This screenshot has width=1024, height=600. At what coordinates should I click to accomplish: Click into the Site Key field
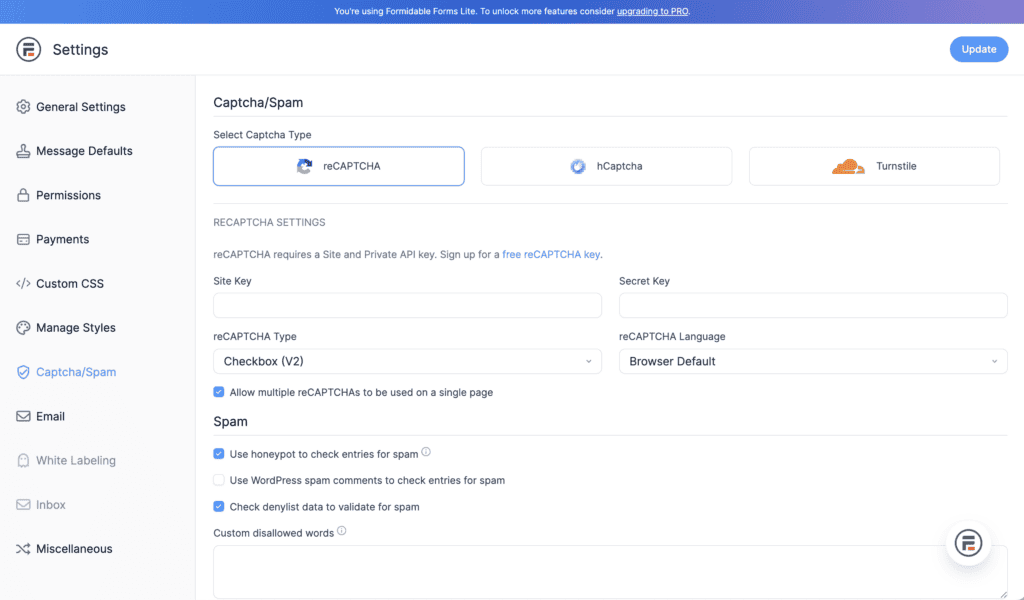pyautogui.click(x=408, y=305)
